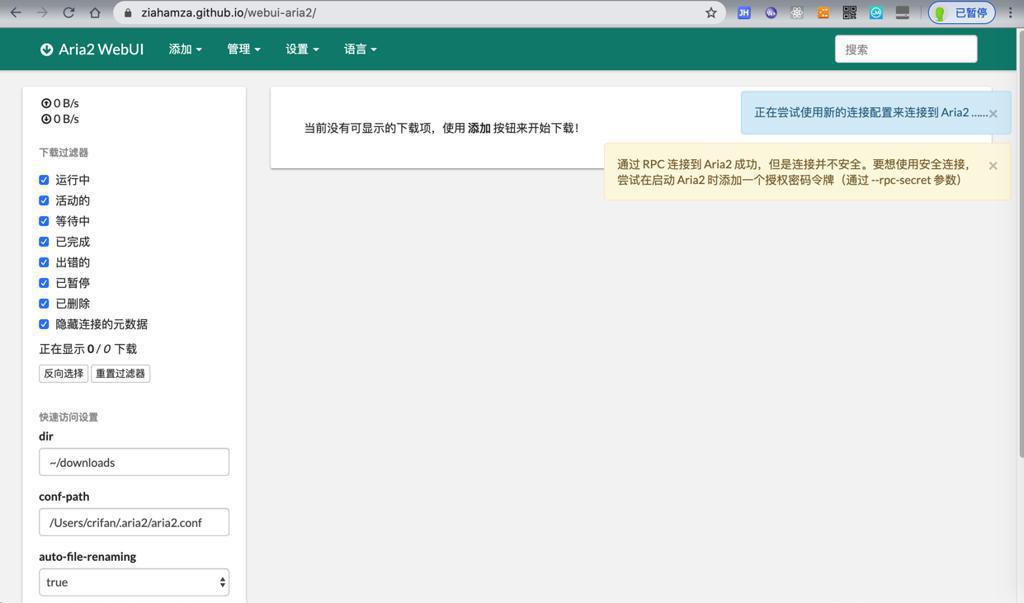Uncheck the 已删除 filter
Image resolution: width=1024 pixels, height=603 pixels.
tap(44, 303)
